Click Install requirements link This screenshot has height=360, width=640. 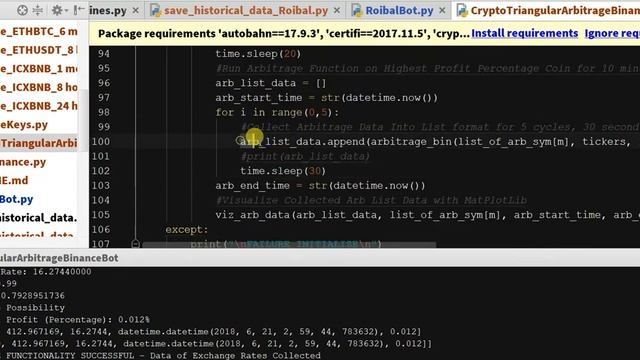pyautogui.click(x=524, y=33)
